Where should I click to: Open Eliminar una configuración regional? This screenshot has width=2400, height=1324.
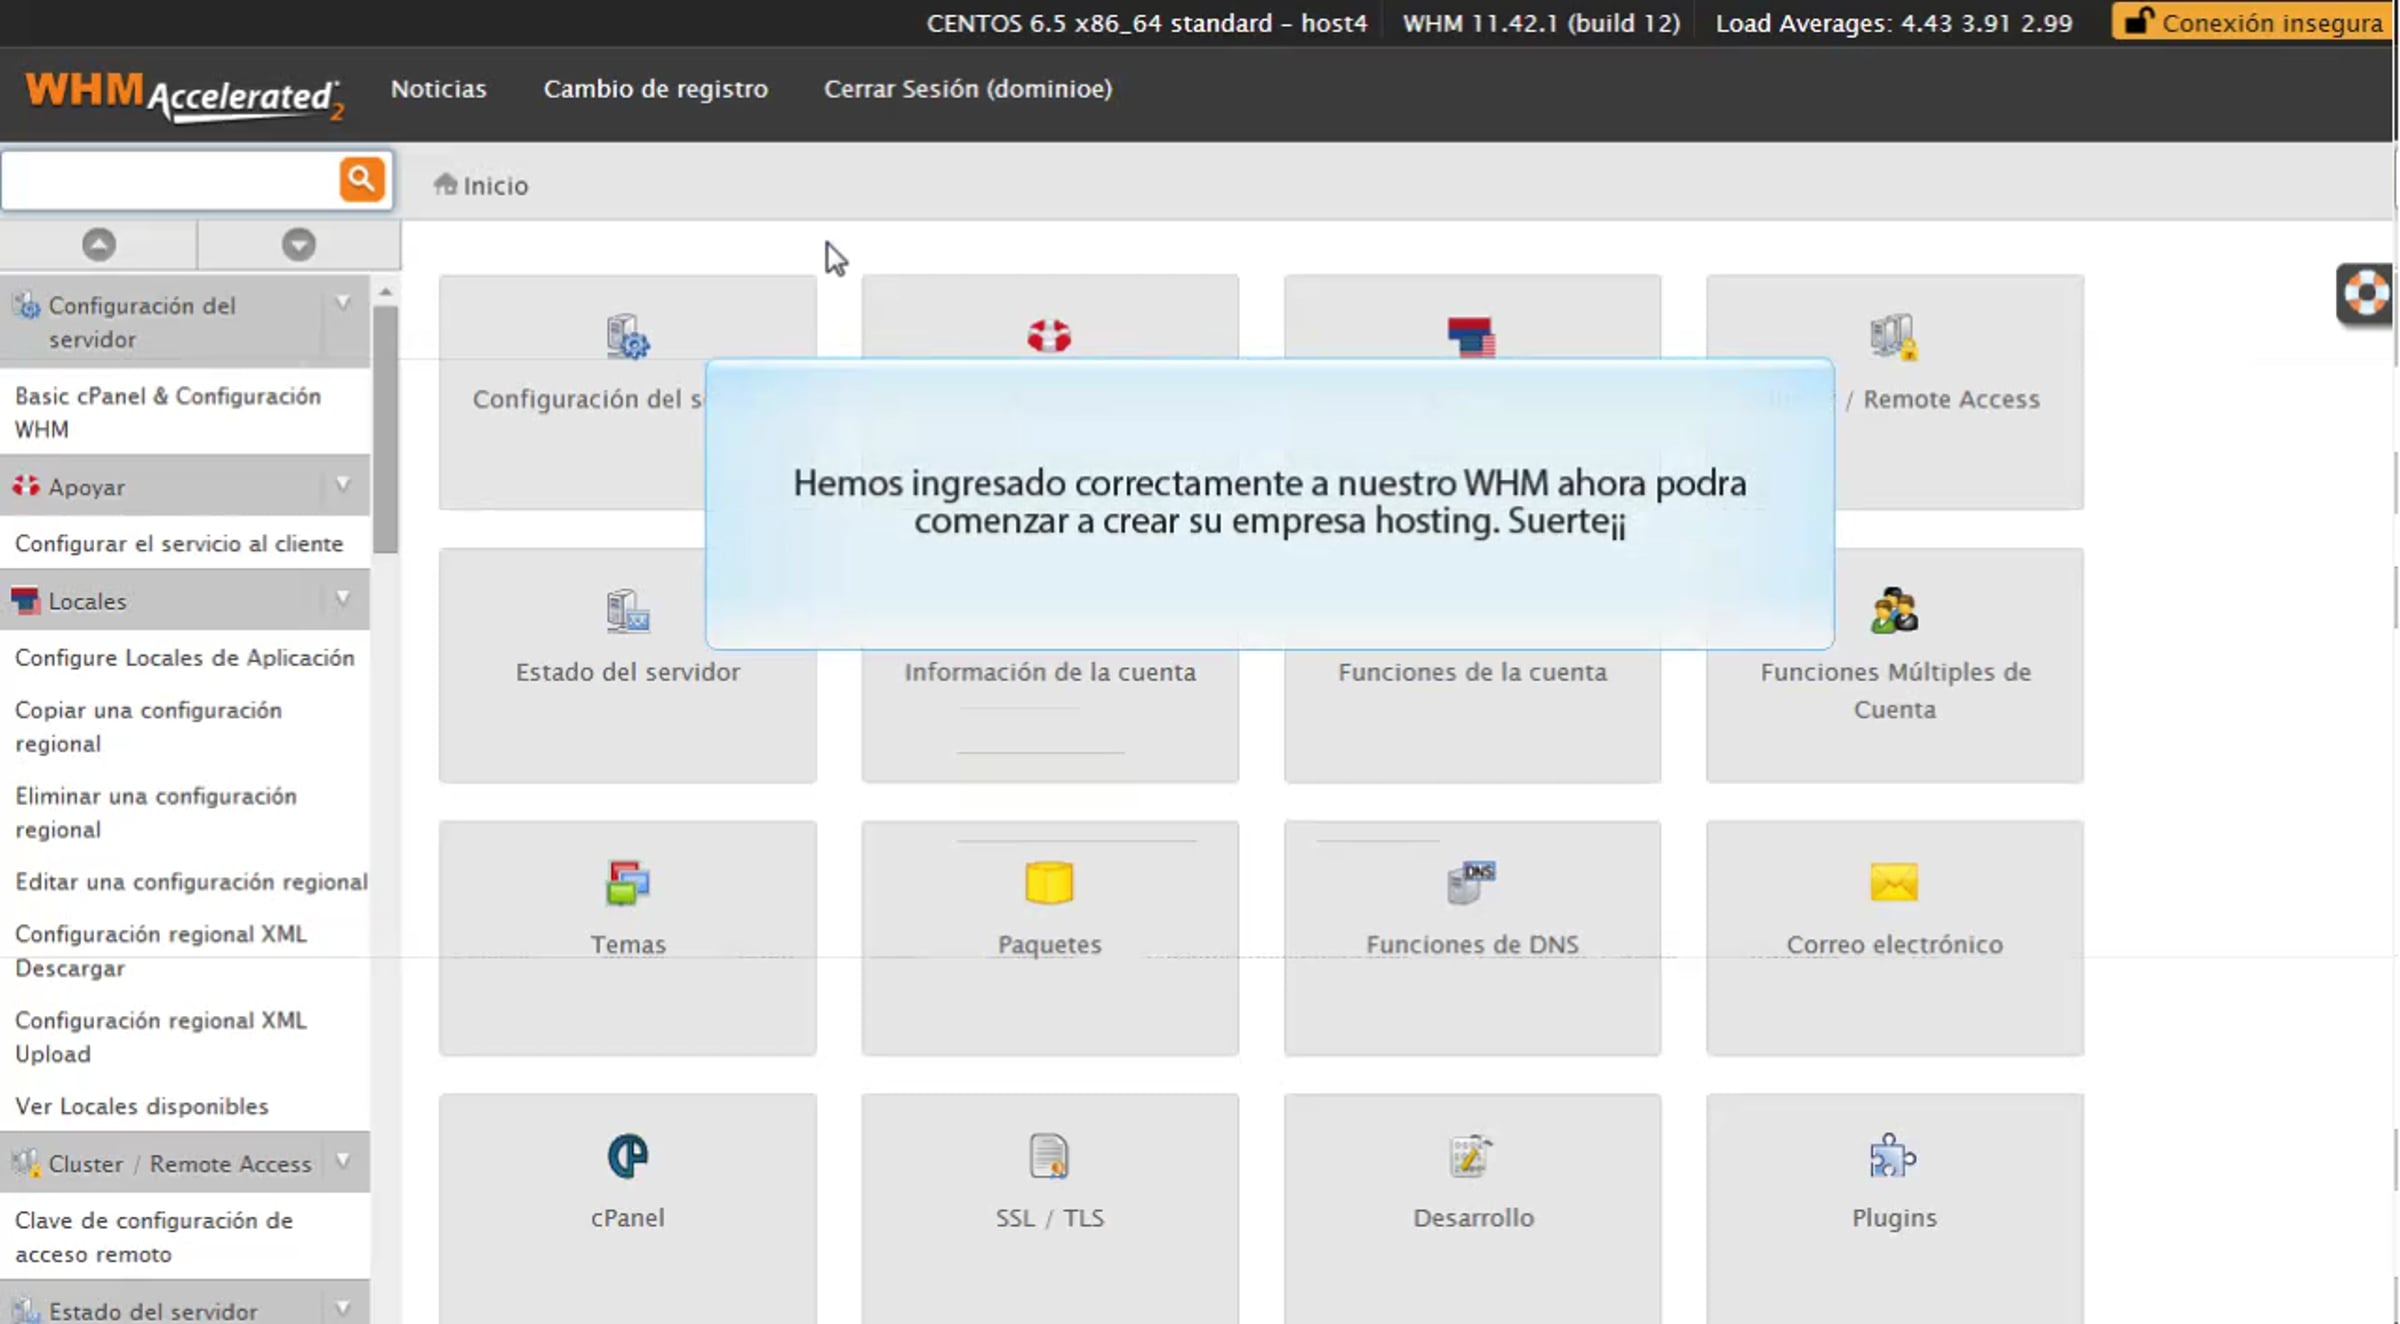(x=156, y=812)
